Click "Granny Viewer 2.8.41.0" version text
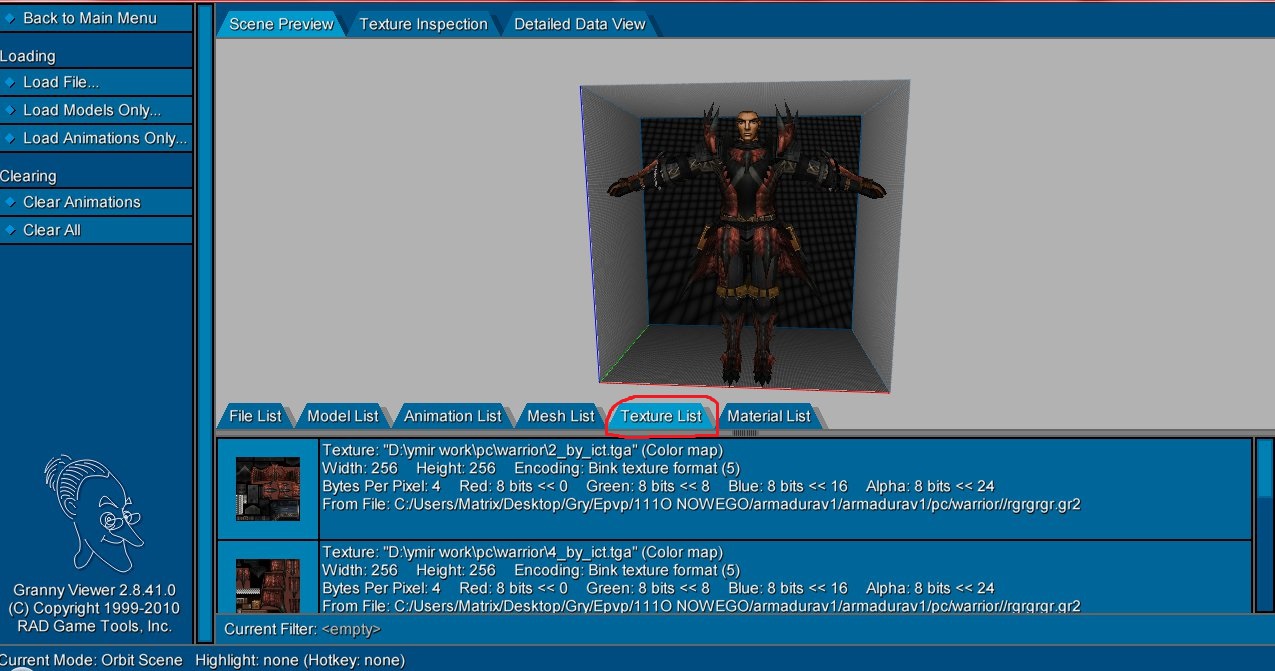Image resolution: width=1275 pixels, height=671 pixels. click(x=94, y=590)
